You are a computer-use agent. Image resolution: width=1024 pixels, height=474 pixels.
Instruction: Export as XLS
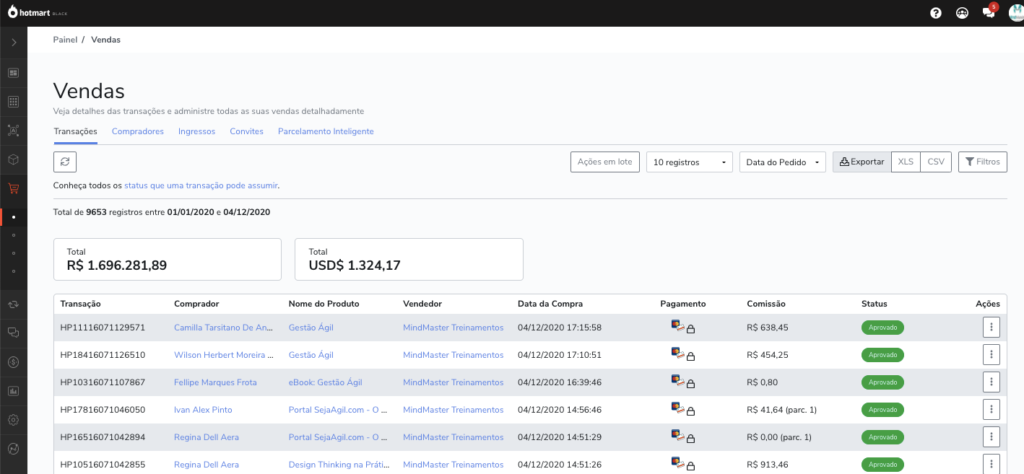coord(906,162)
